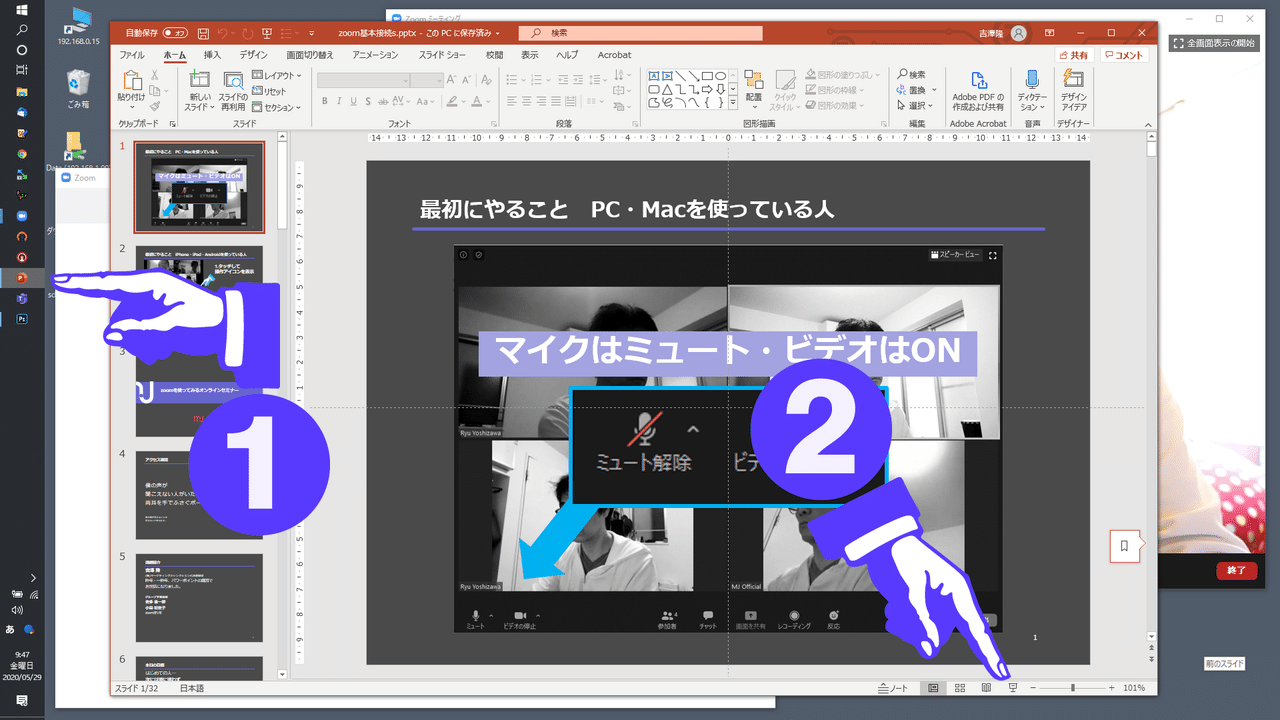Open the font name combo box

point(363,80)
